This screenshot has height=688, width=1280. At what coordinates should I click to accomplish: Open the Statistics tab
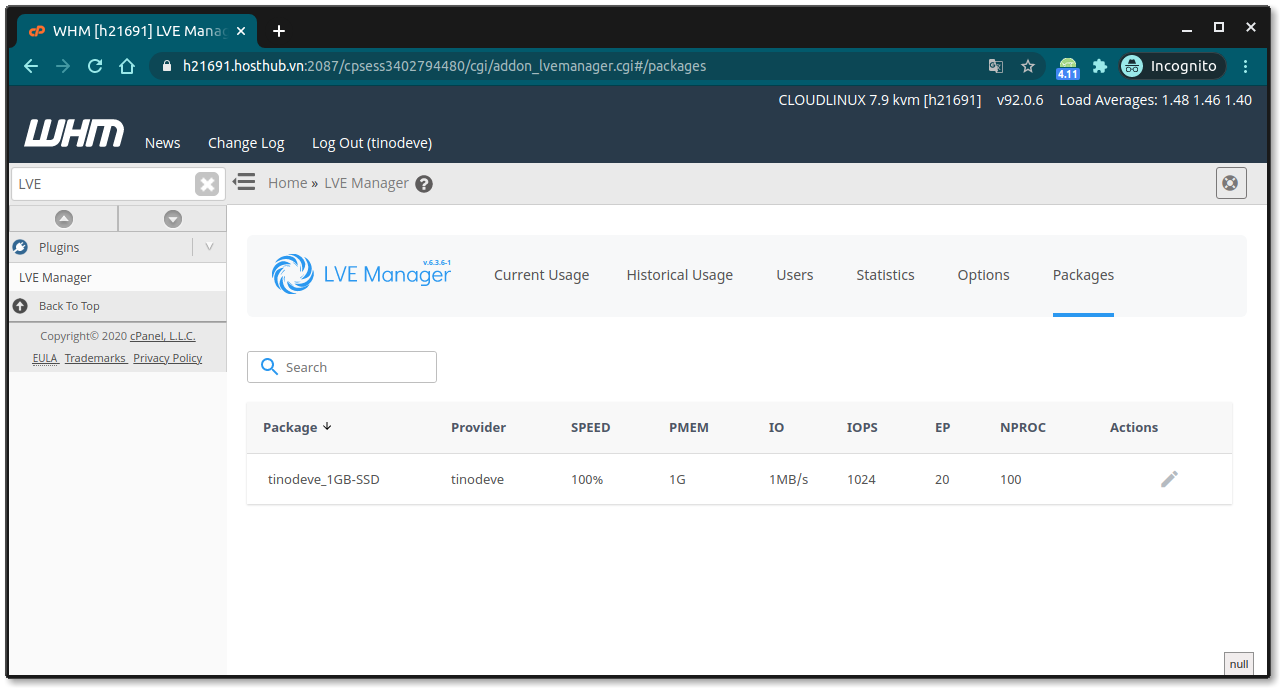coord(885,275)
